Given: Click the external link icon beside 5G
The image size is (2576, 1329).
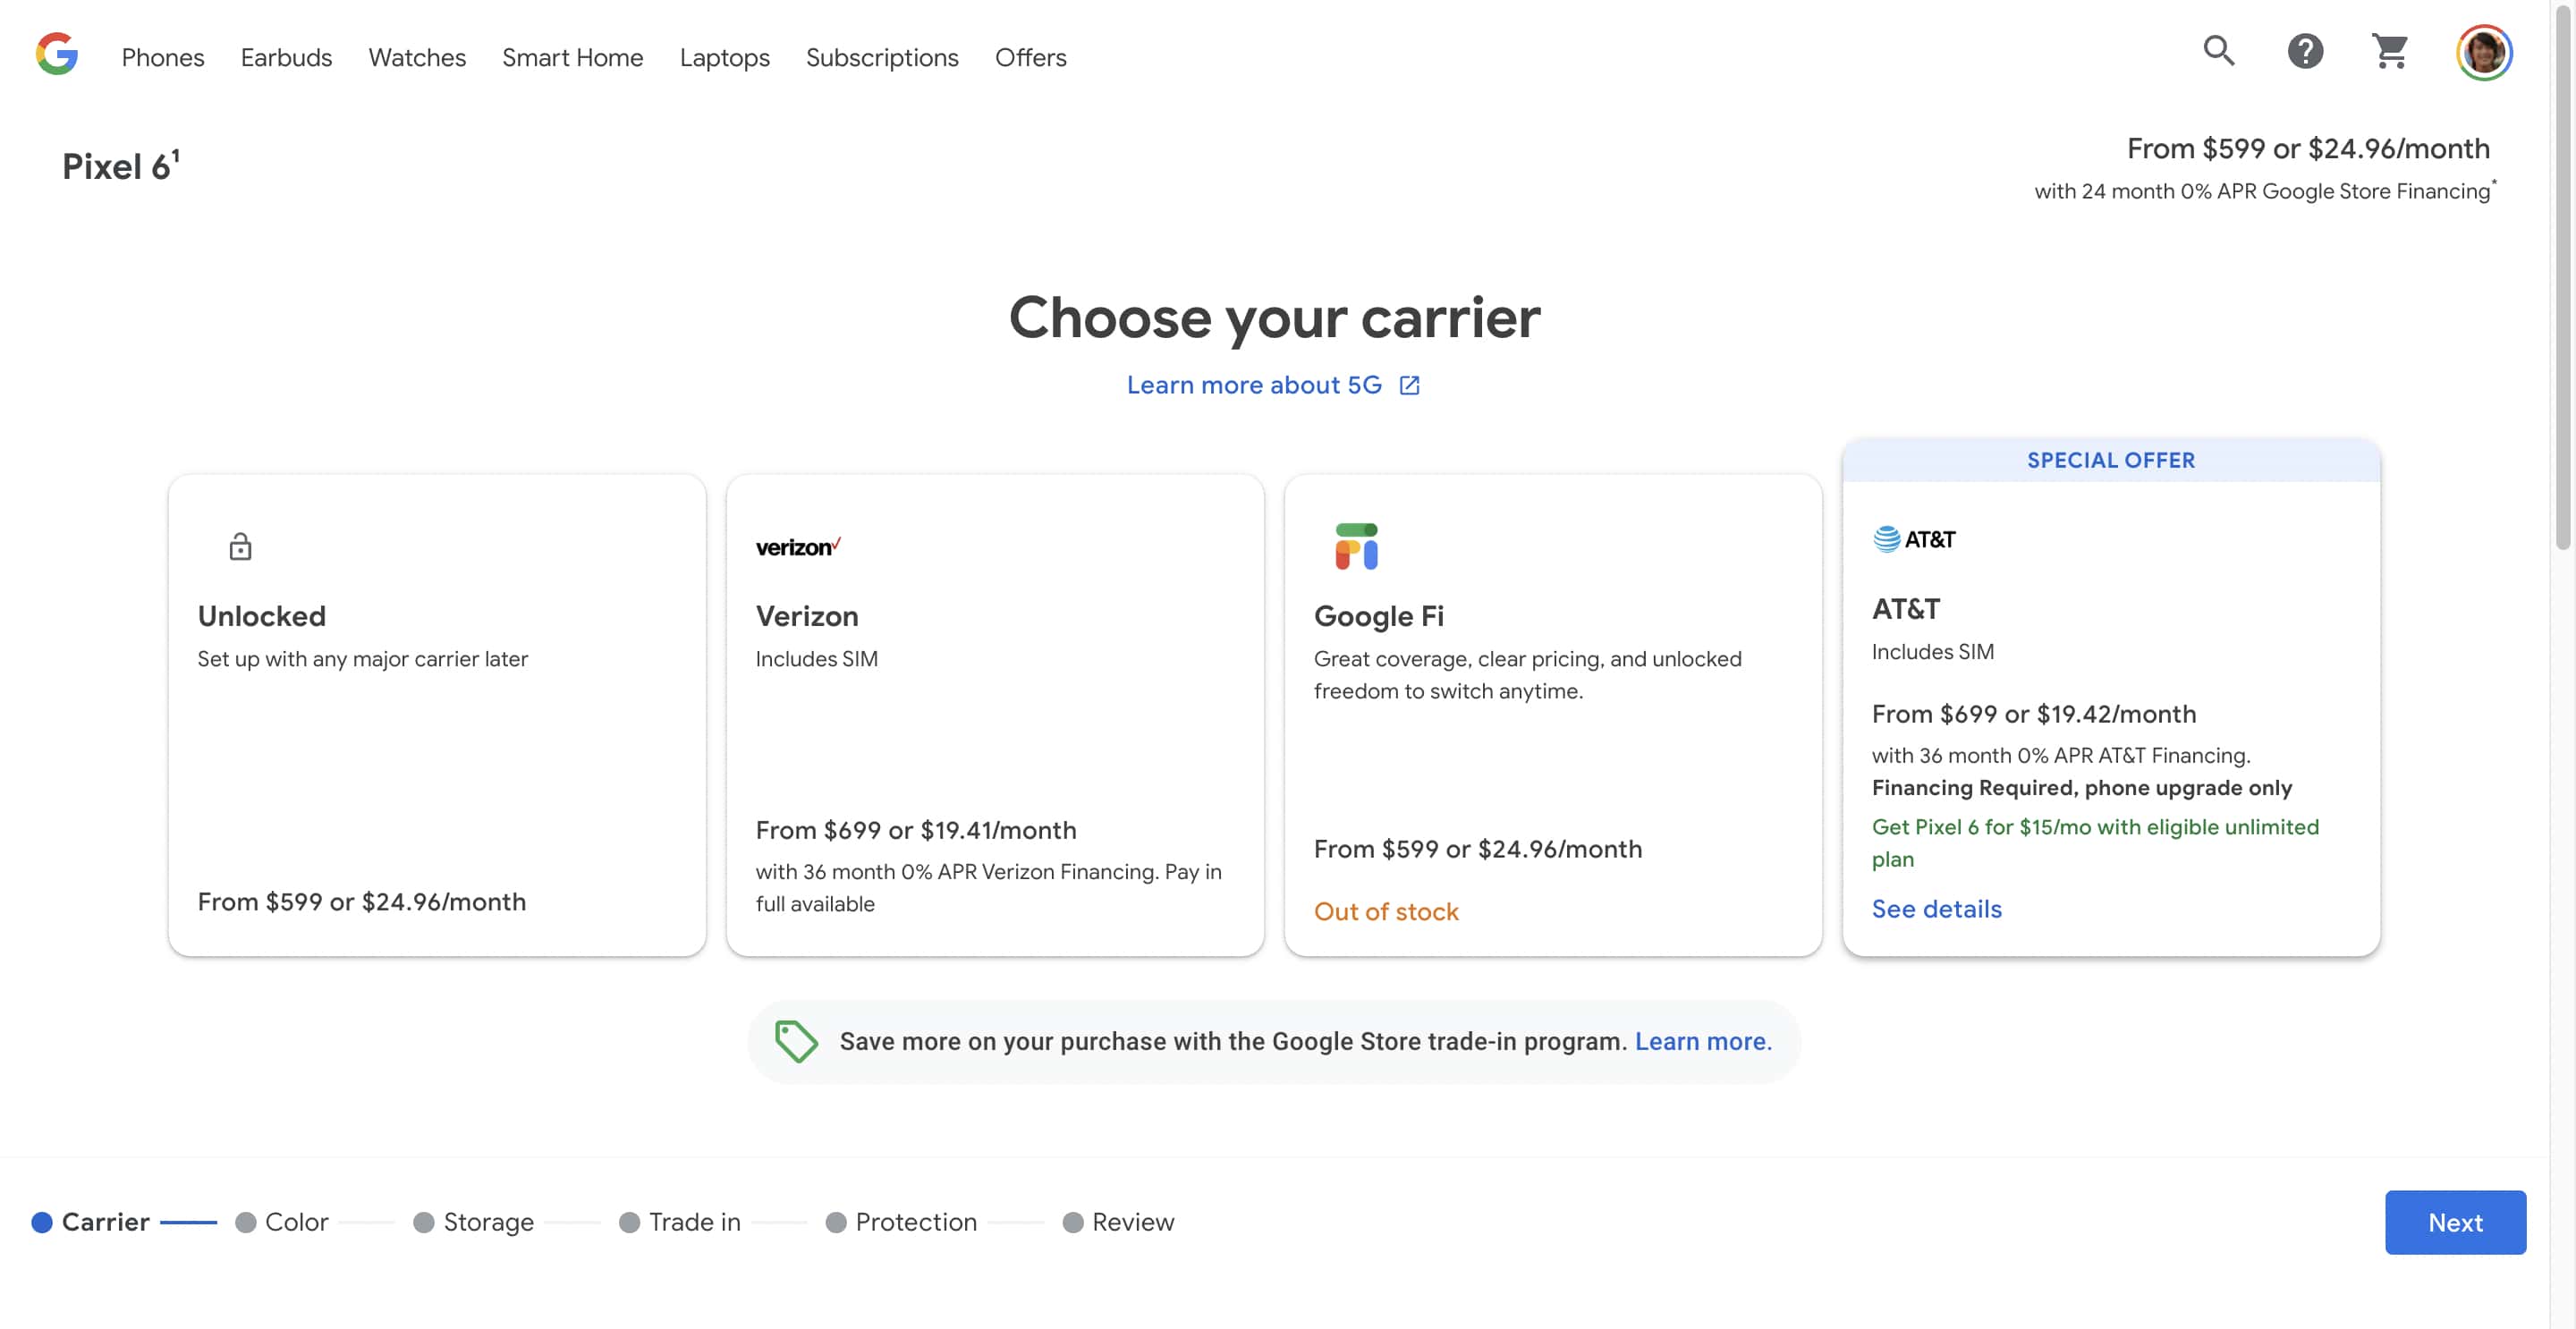Looking at the screenshot, I should pos(1409,386).
